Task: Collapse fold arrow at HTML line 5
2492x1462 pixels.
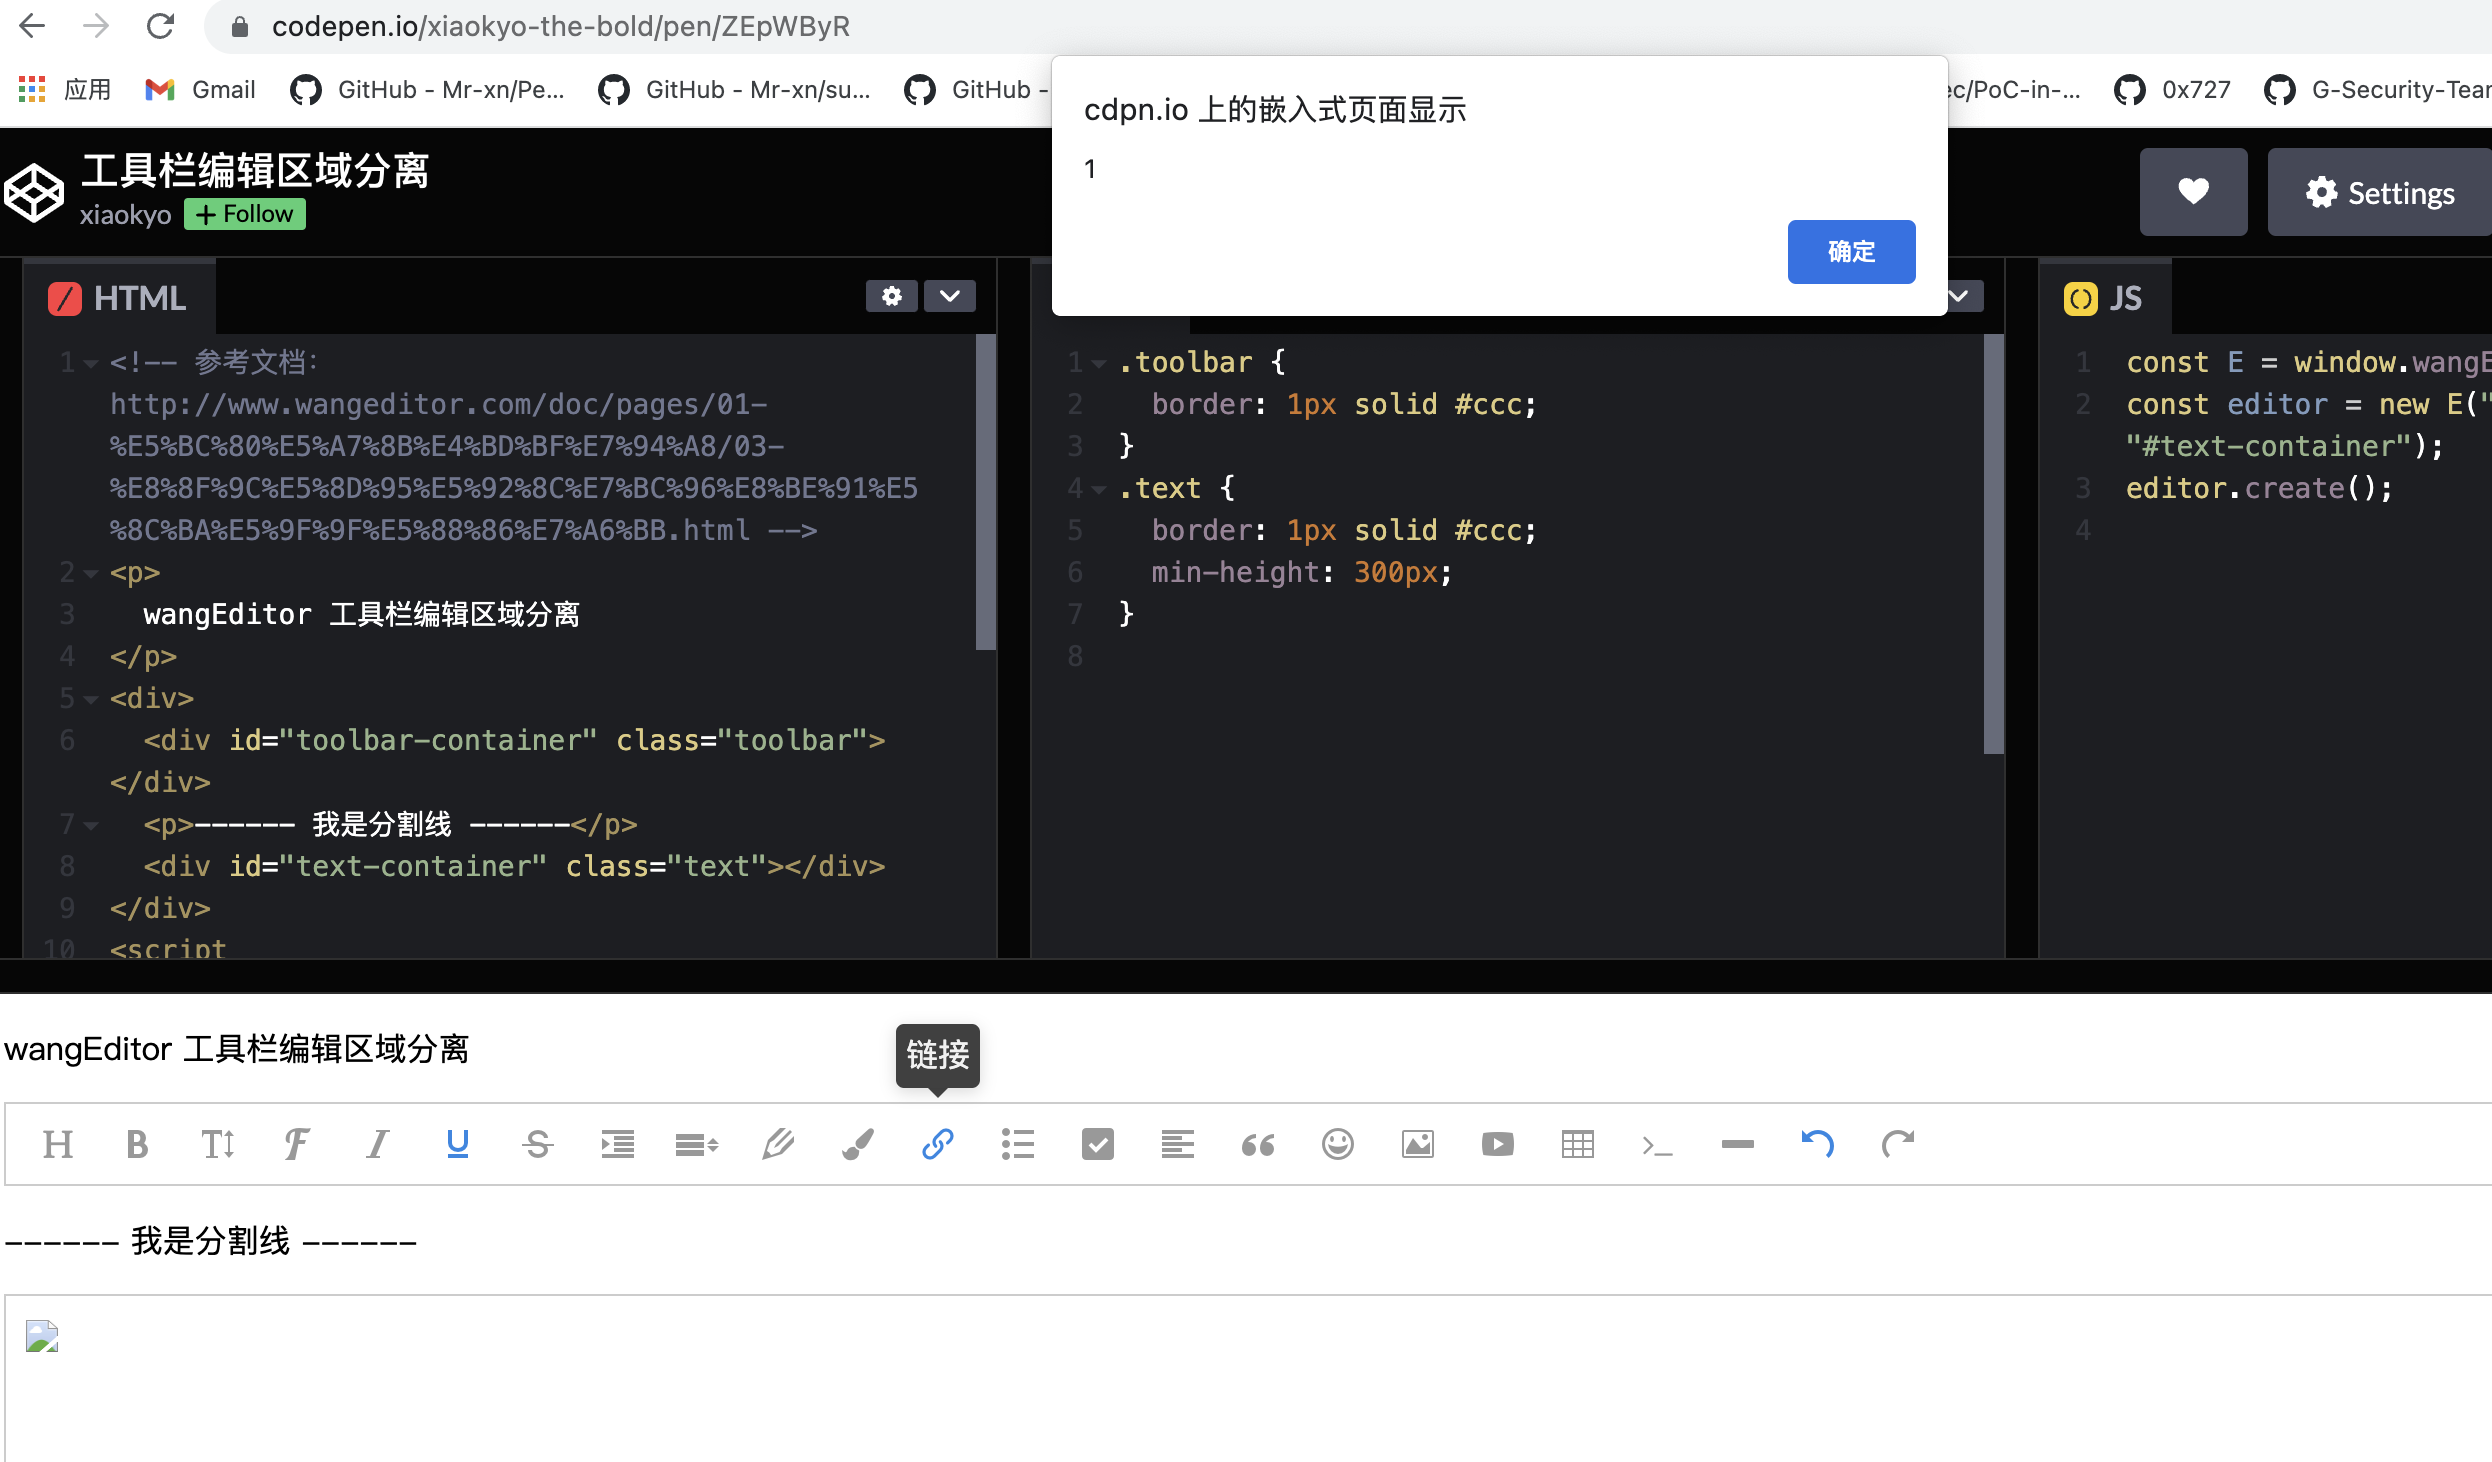Action: click(x=91, y=699)
